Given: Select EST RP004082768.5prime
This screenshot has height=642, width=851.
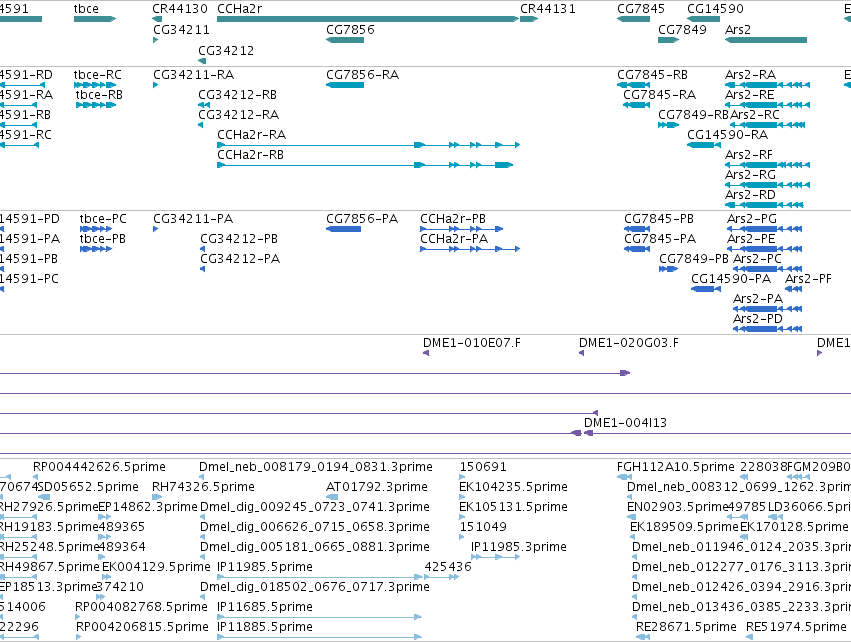Looking at the screenshot, I should coord(141,607).
